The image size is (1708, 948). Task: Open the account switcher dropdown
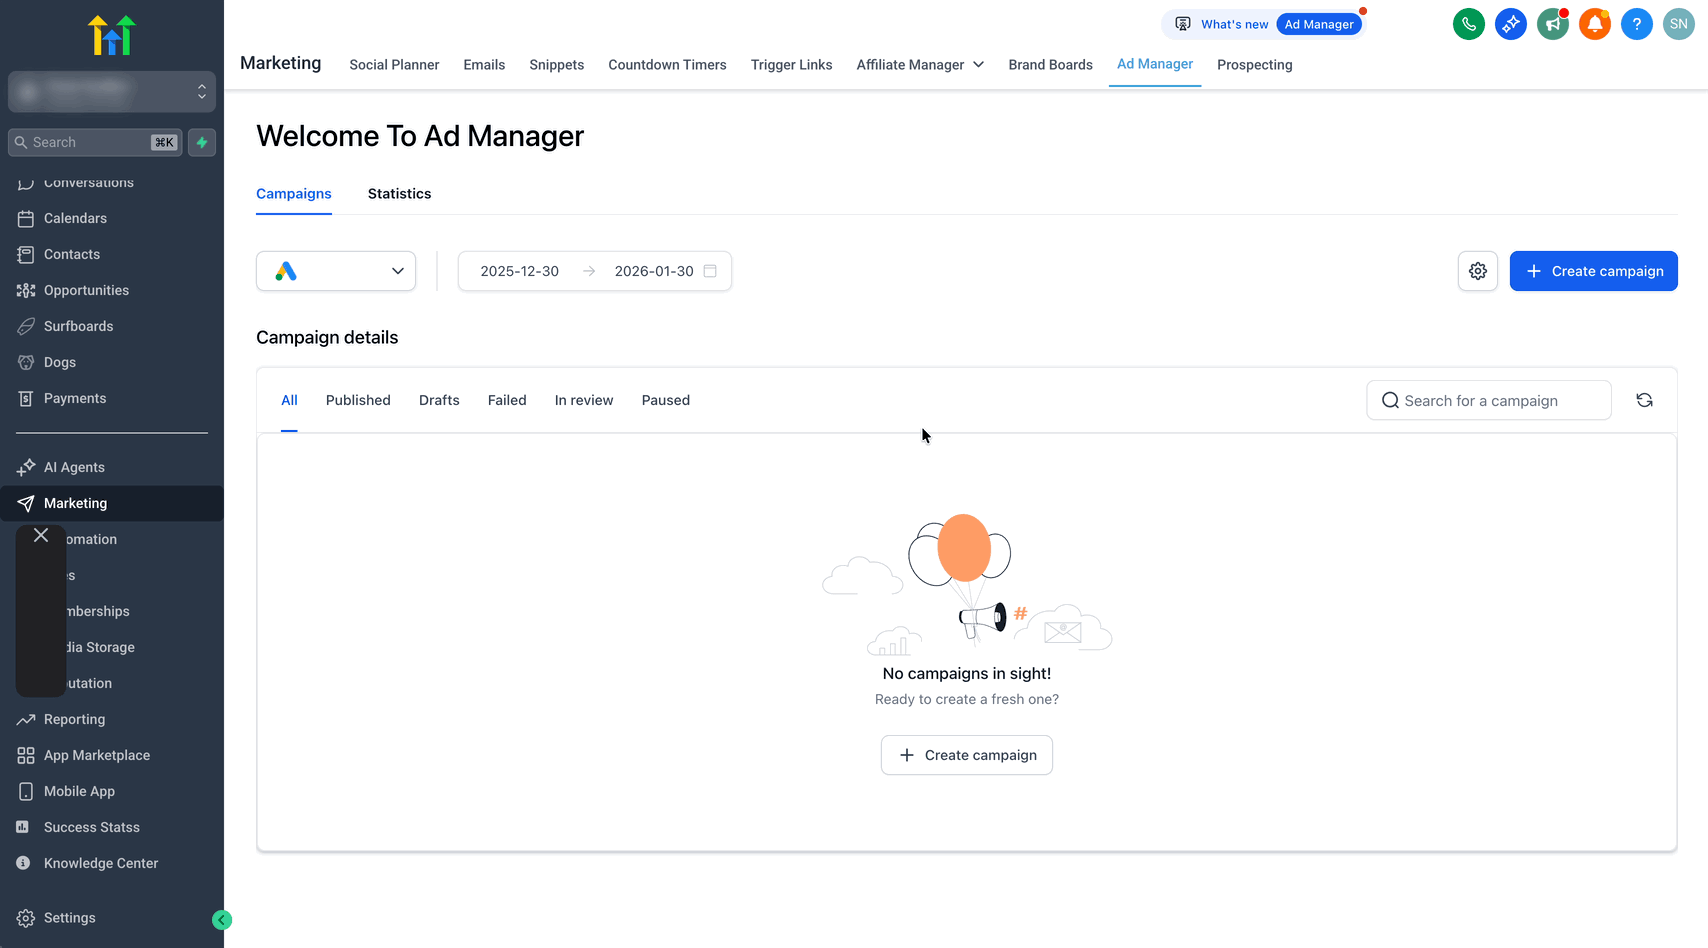tap(112, 92)
